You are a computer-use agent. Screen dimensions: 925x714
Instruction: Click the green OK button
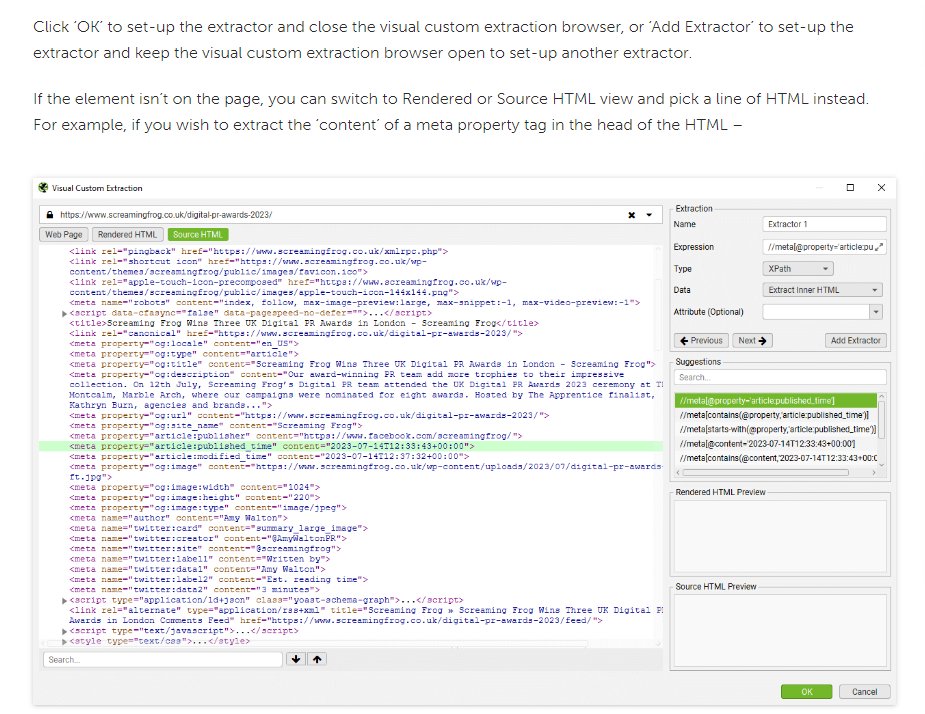(x=806, y=692)
